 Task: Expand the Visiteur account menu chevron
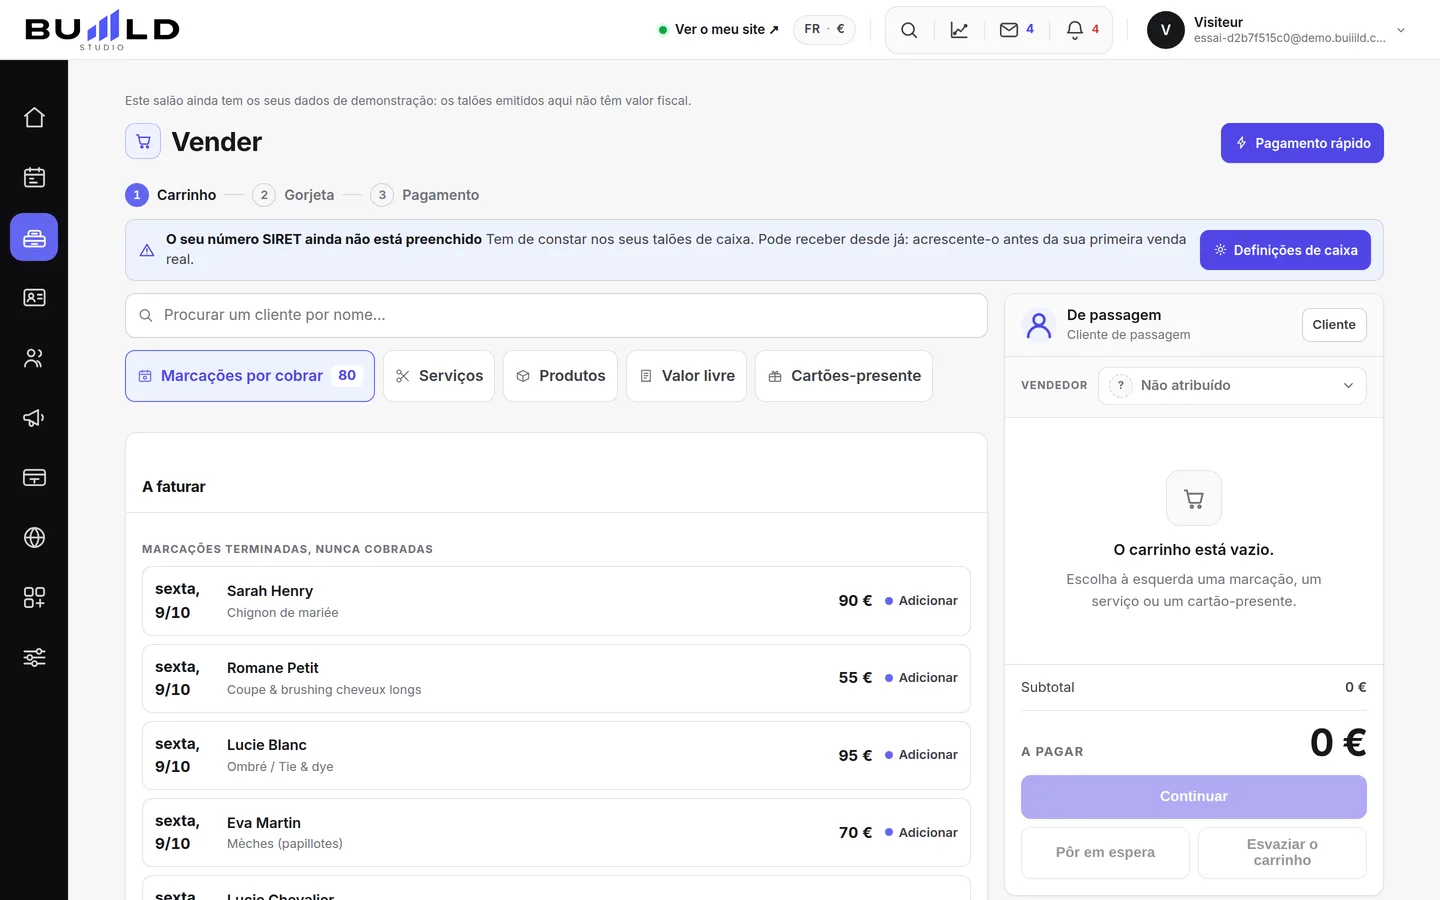[1401, 30]
